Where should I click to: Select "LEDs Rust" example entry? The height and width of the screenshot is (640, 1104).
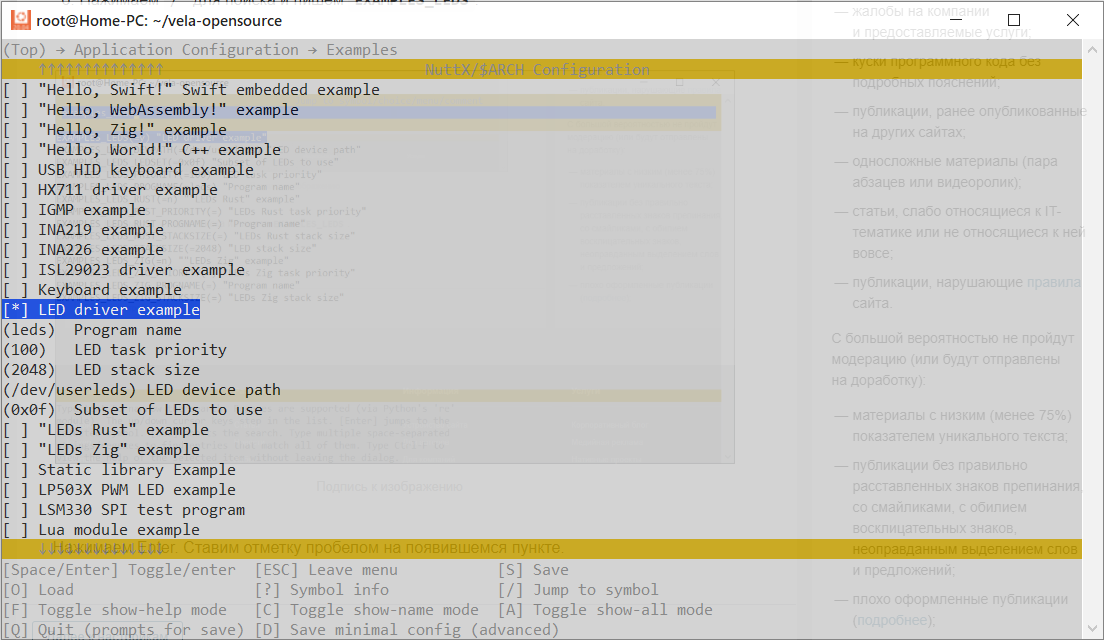coord(106,430)
